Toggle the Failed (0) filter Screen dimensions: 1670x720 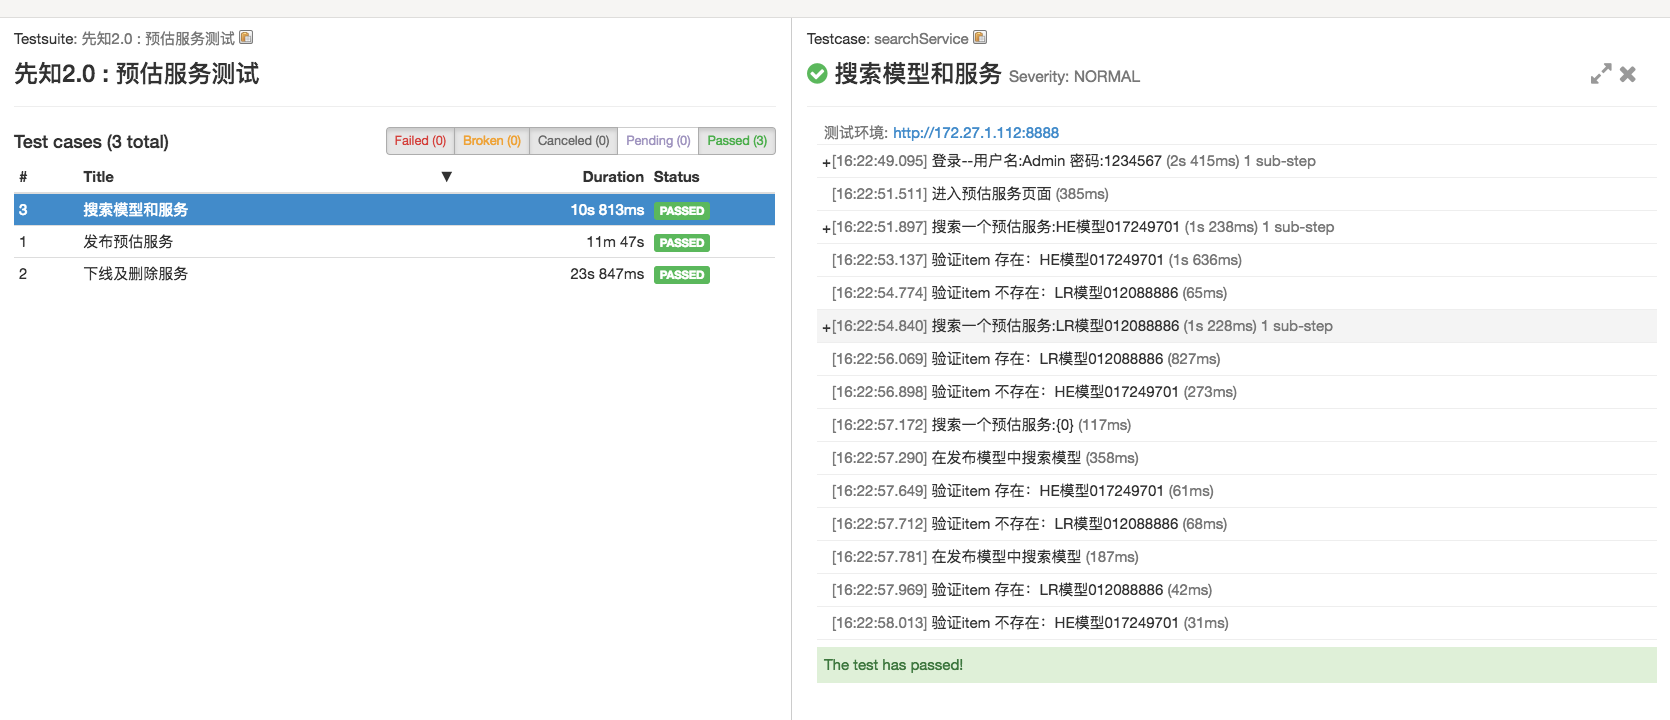tap(420, 141)
